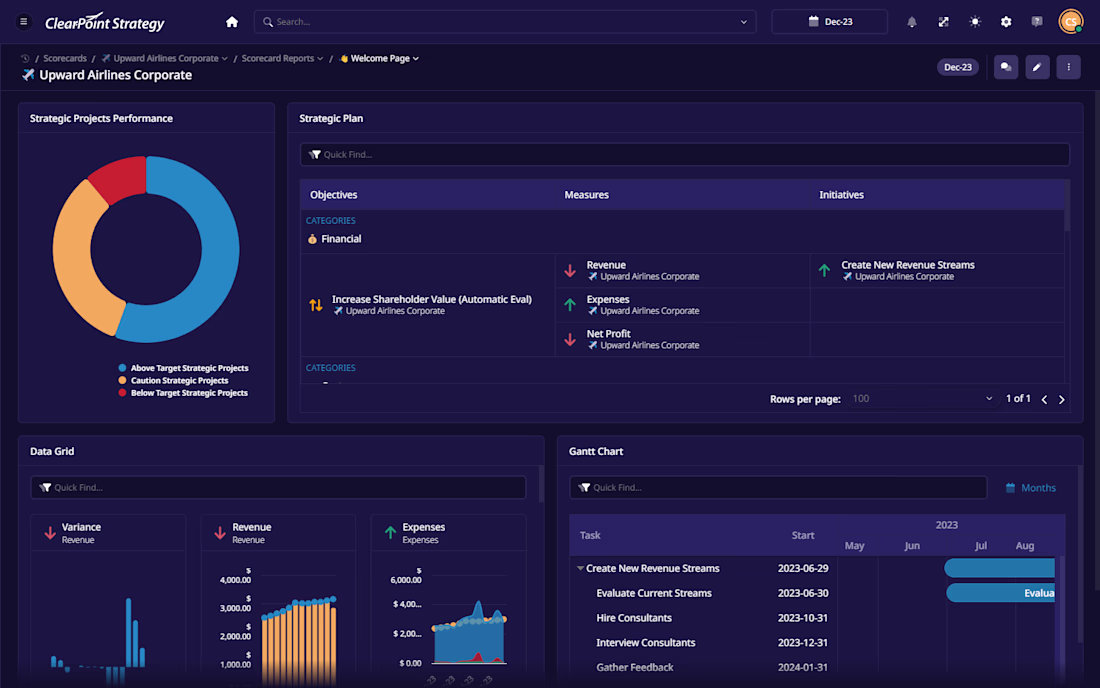Click the Revenue measure down-arrow status icon
This screenshot has height=688, width=1100.
[570, 271]
